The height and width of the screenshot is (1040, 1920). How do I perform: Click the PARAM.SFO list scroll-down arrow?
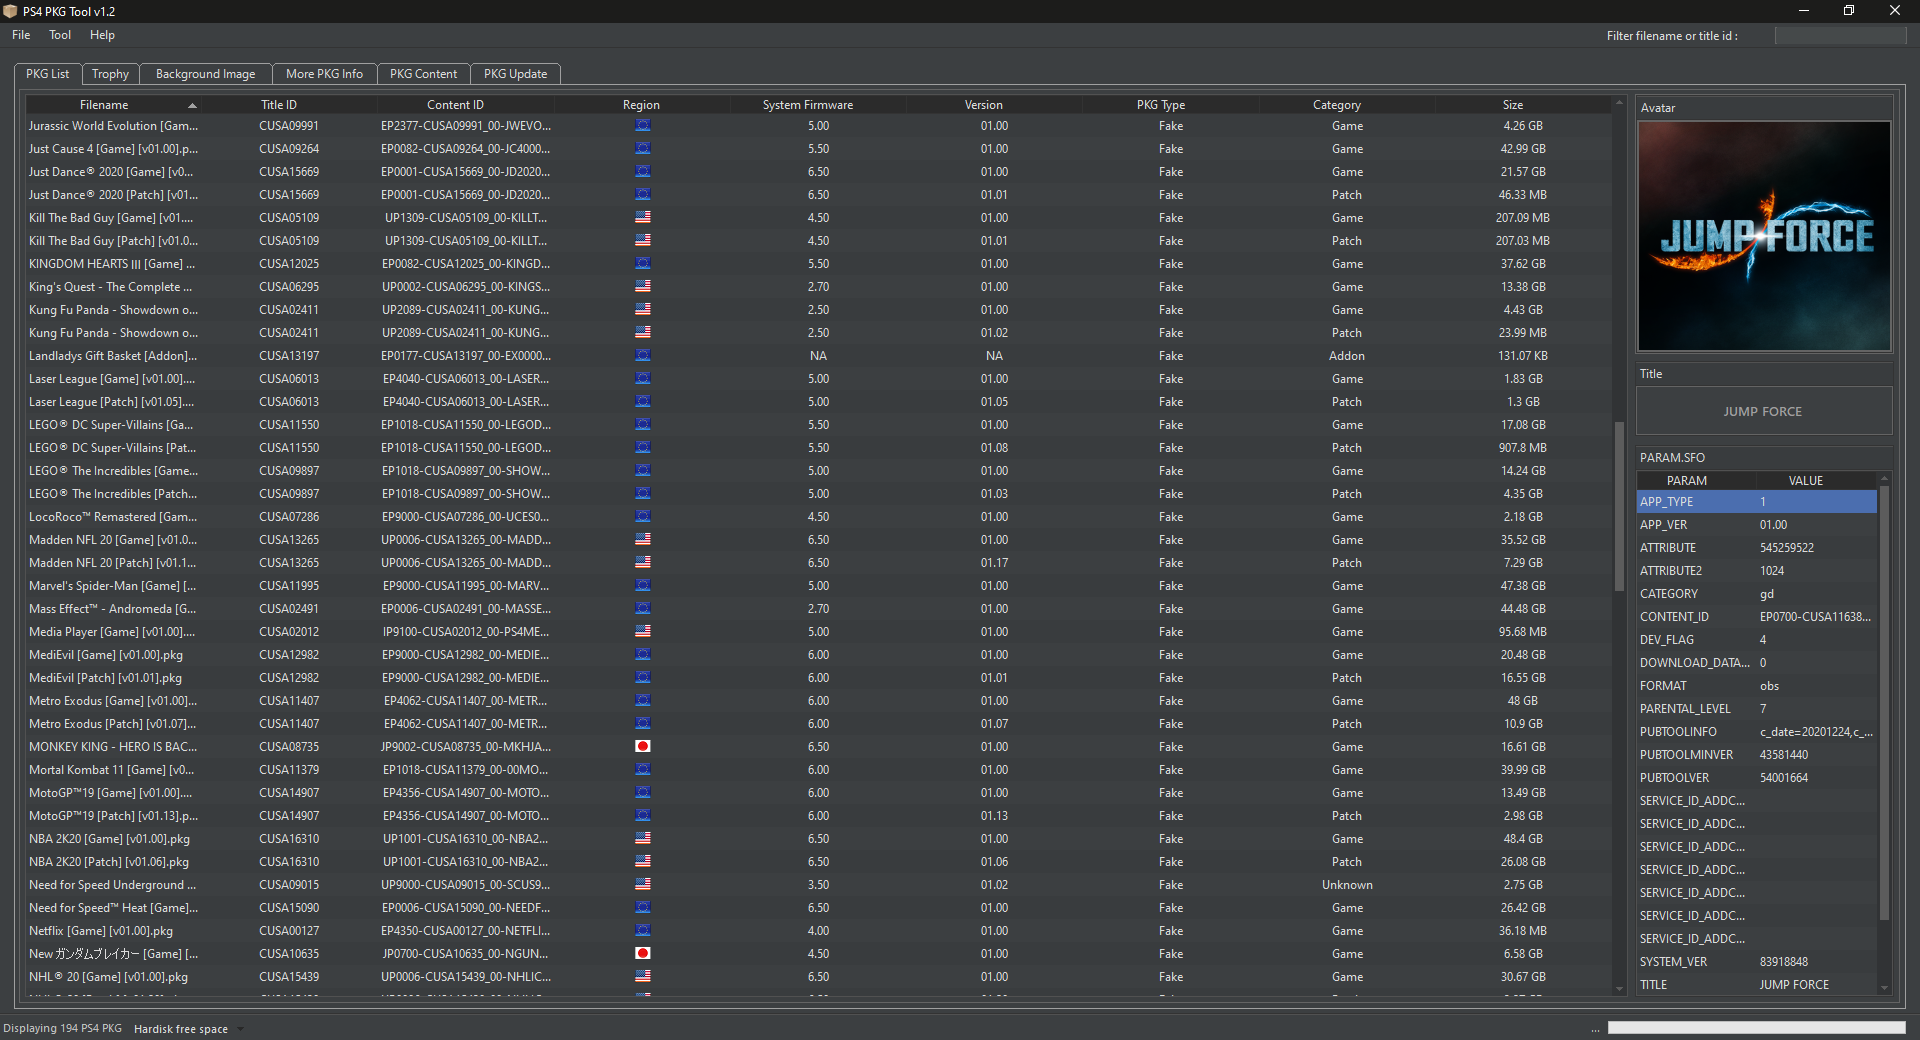1884,988
